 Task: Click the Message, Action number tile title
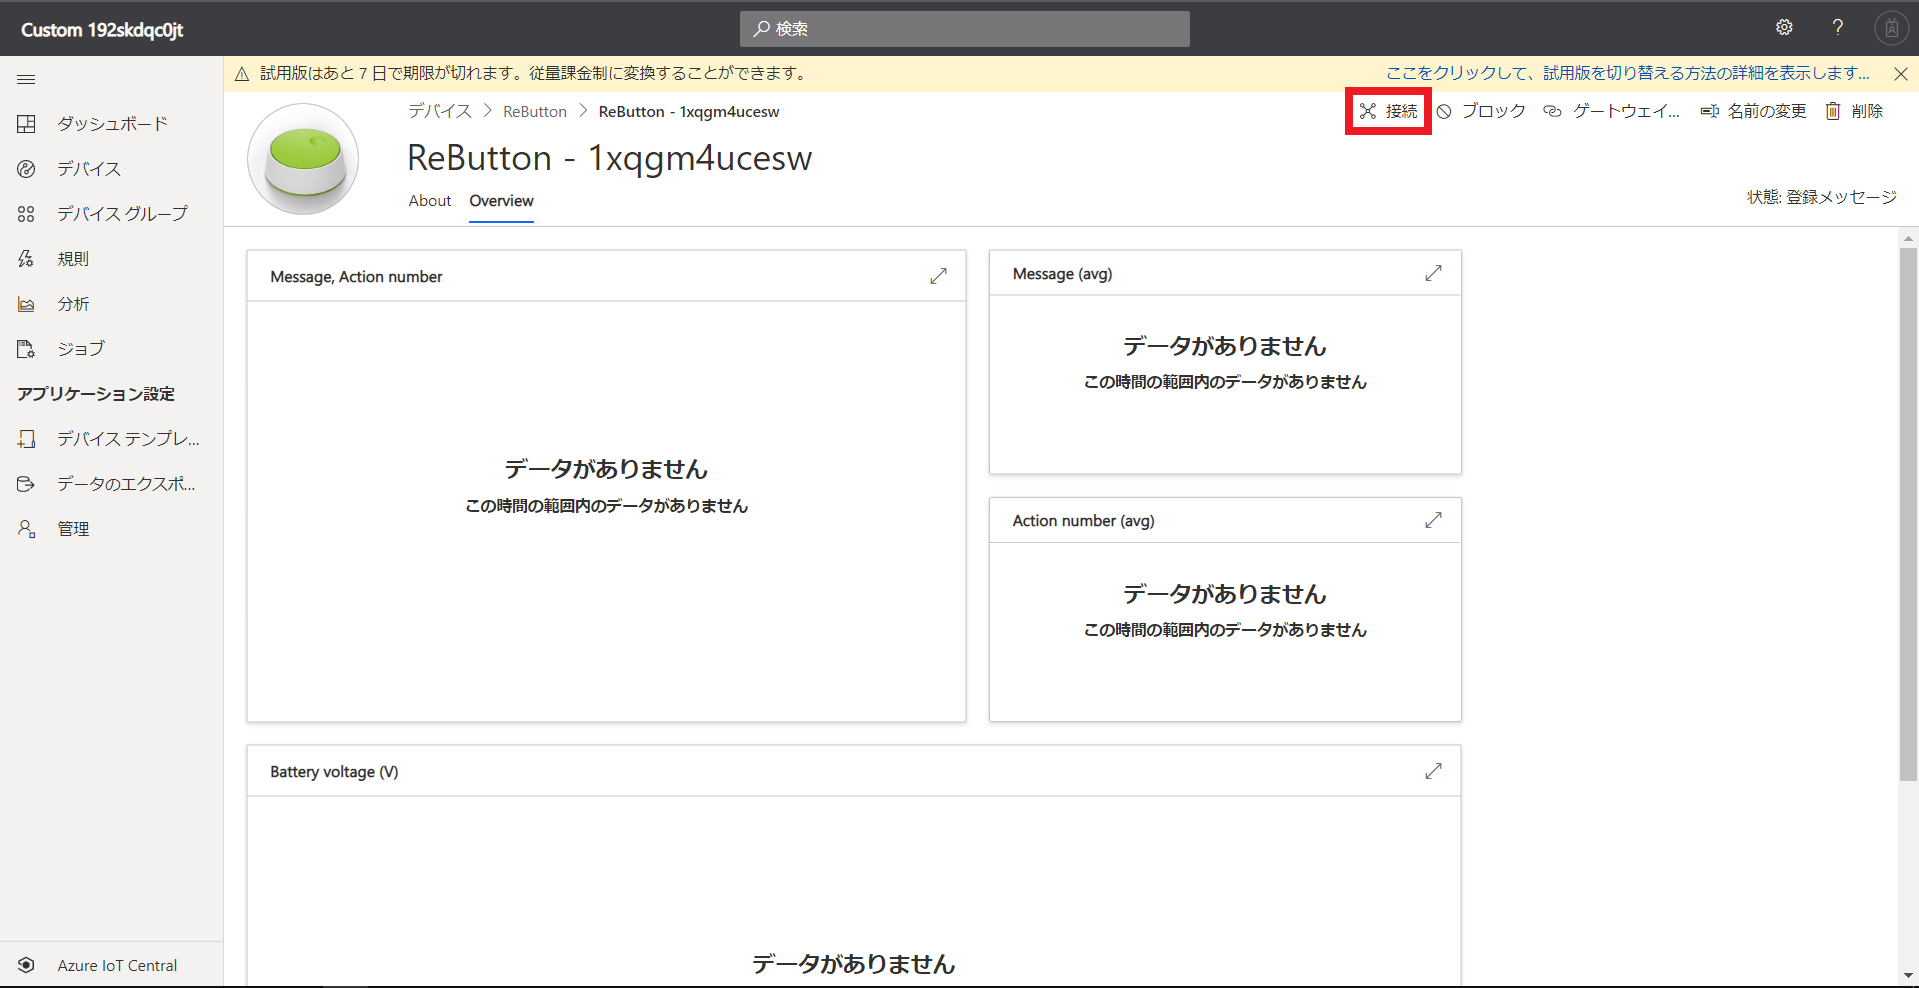pos(356,277)
